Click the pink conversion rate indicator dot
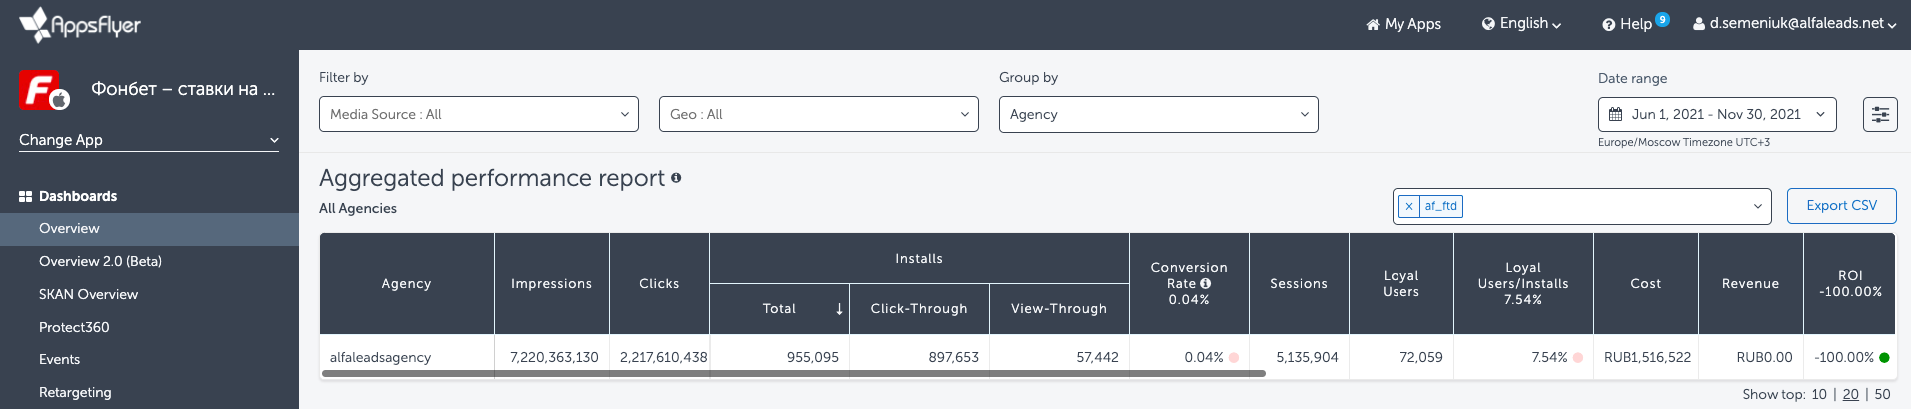Image resolution: width=1911 pixels, height=409 pixels. tap(1234, 357)
